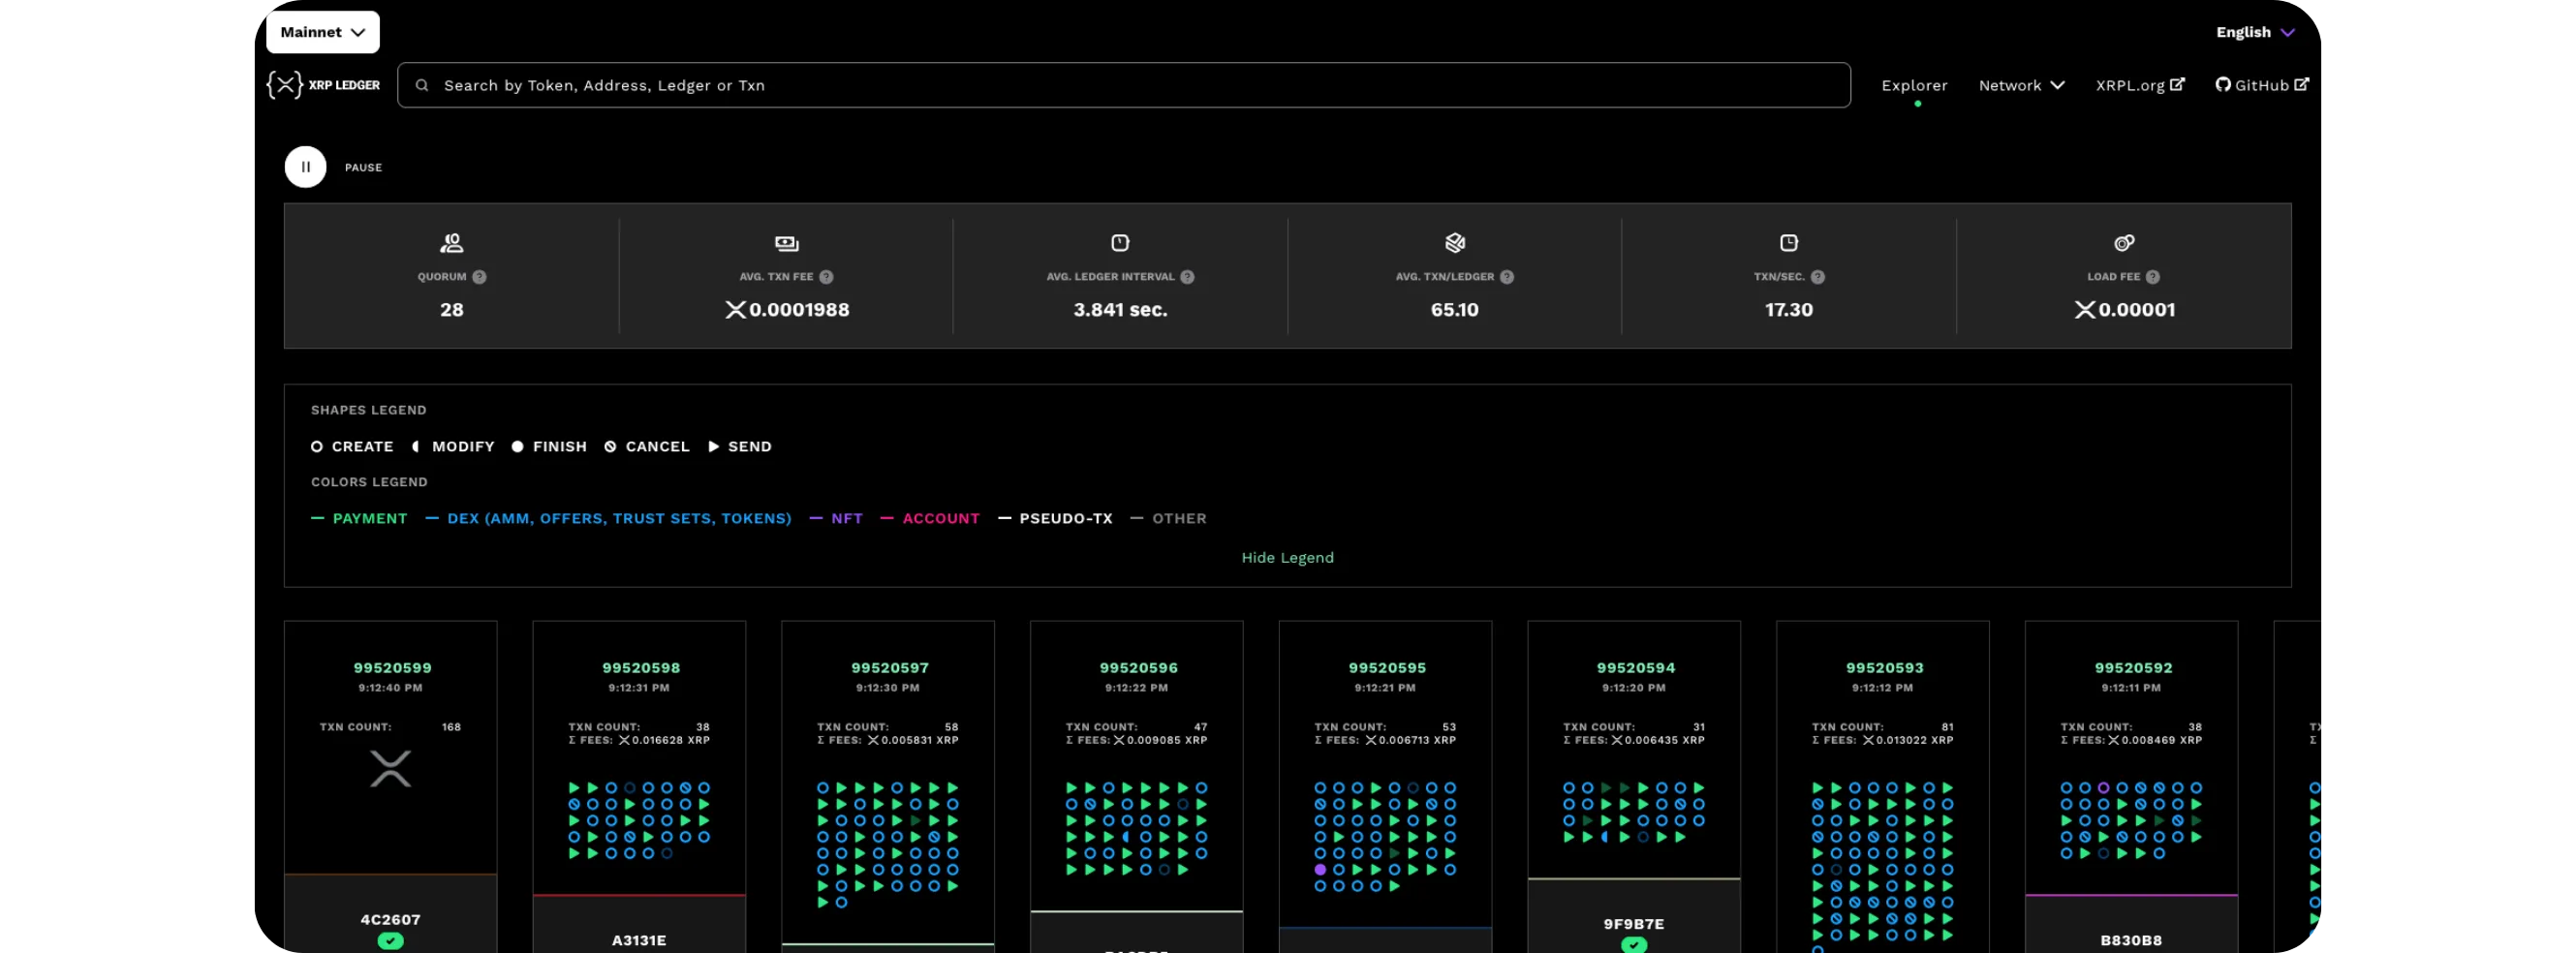The image size is (2576, 953).
Task: Open the GitHub external link
Action: (2261, 85)
